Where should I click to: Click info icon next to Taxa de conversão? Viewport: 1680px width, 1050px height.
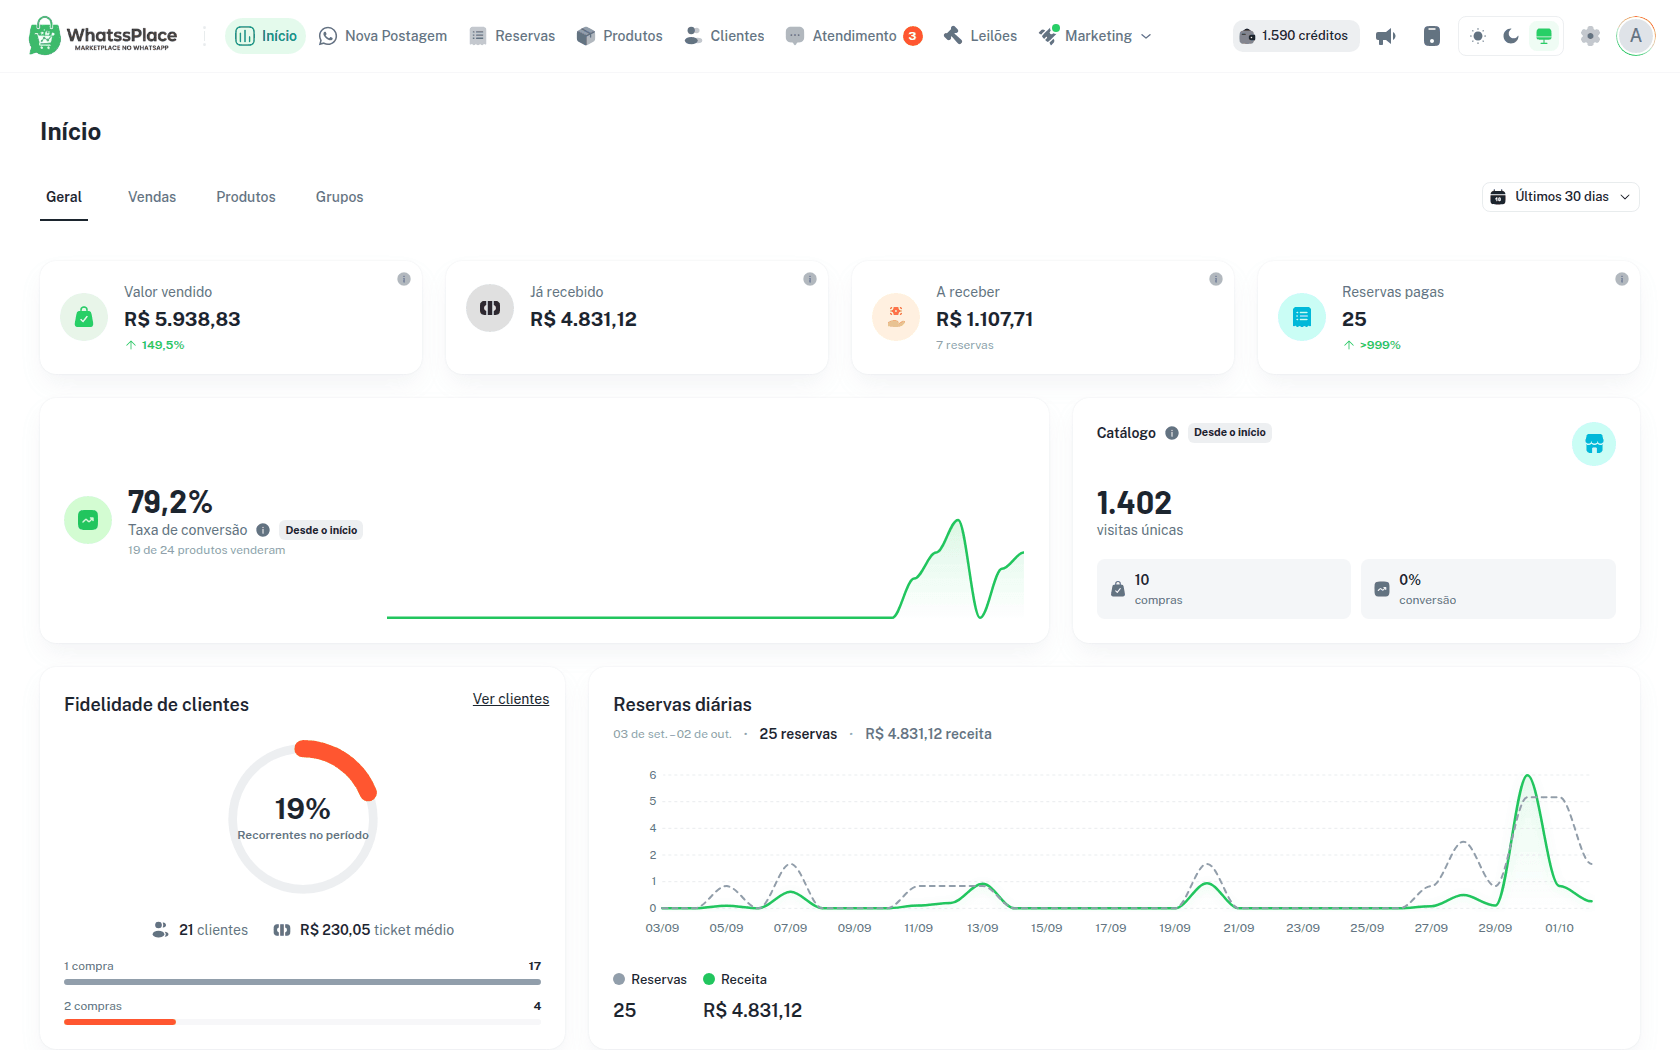pyautogui.click(x=263, y=530)
